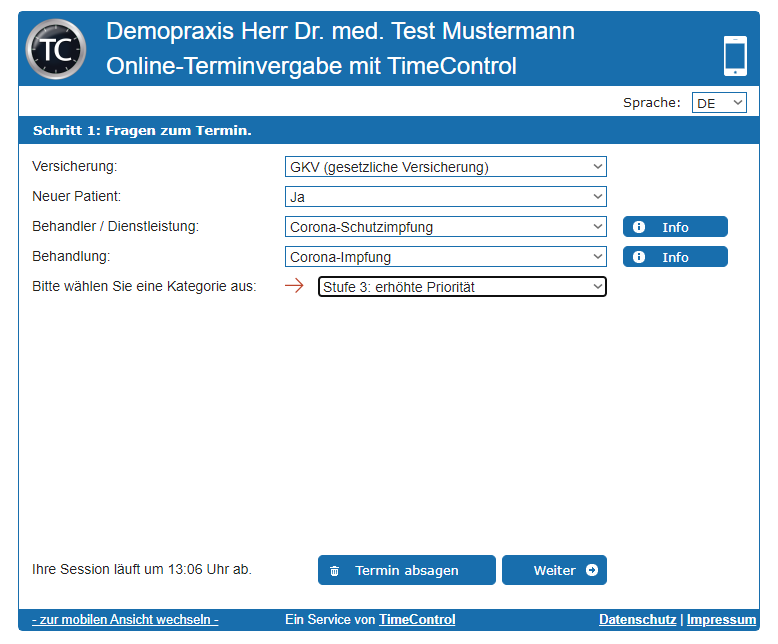Screen dimensions: 778x644
Task: Open the Behandler / Dienstleistung dropdown
Action: [446, 227]
